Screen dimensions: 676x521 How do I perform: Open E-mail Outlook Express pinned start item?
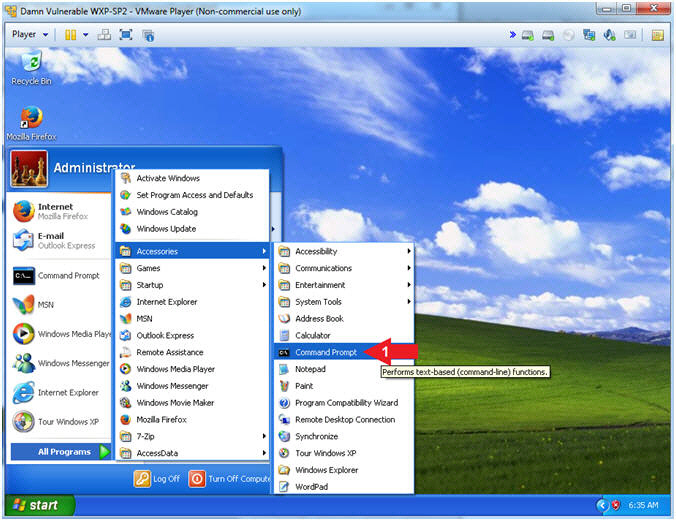[60, 241]
